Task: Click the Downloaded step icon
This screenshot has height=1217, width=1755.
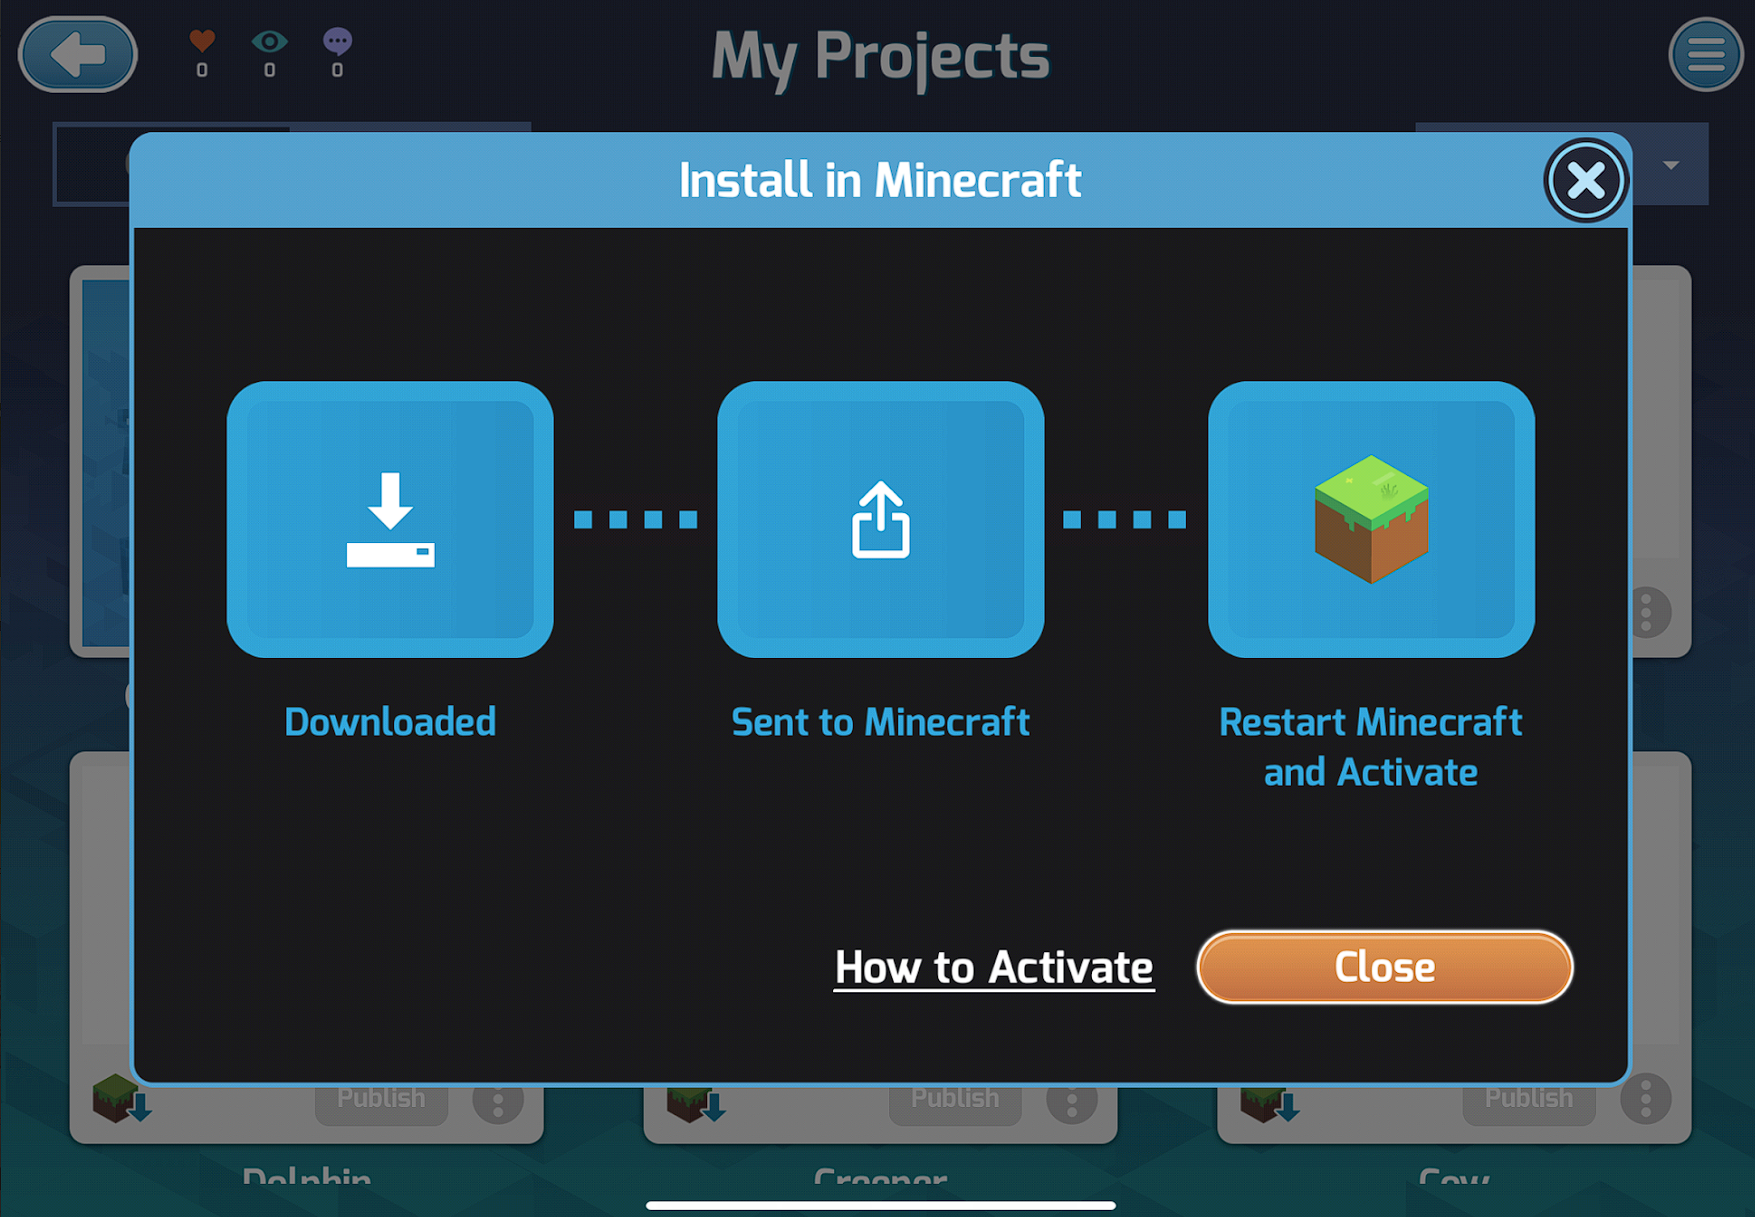Action: coord(390,519)
